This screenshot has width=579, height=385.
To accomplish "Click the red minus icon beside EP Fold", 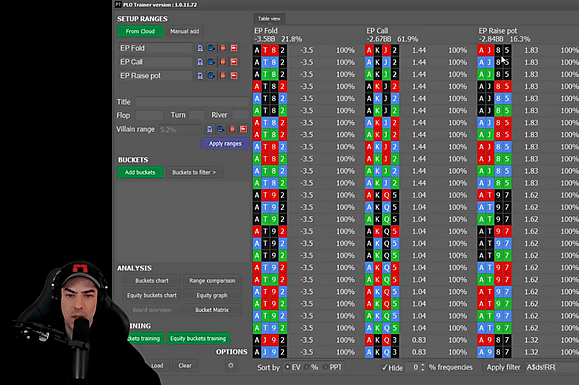I will click(x=234, y=48).
